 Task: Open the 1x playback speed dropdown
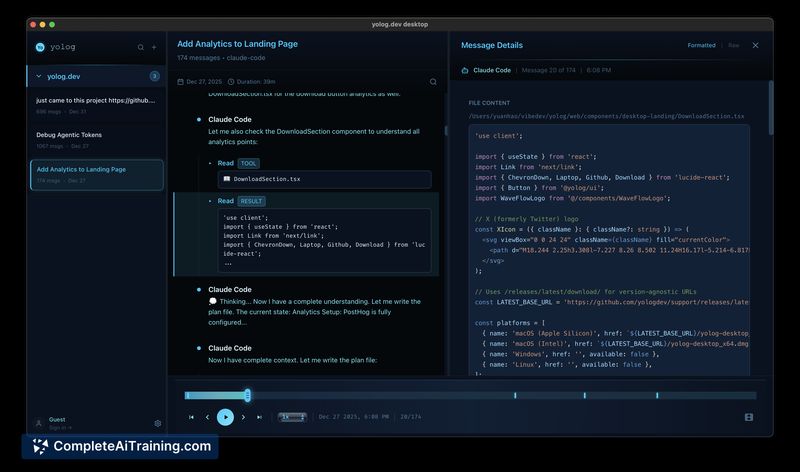click(x=292, y=417)
